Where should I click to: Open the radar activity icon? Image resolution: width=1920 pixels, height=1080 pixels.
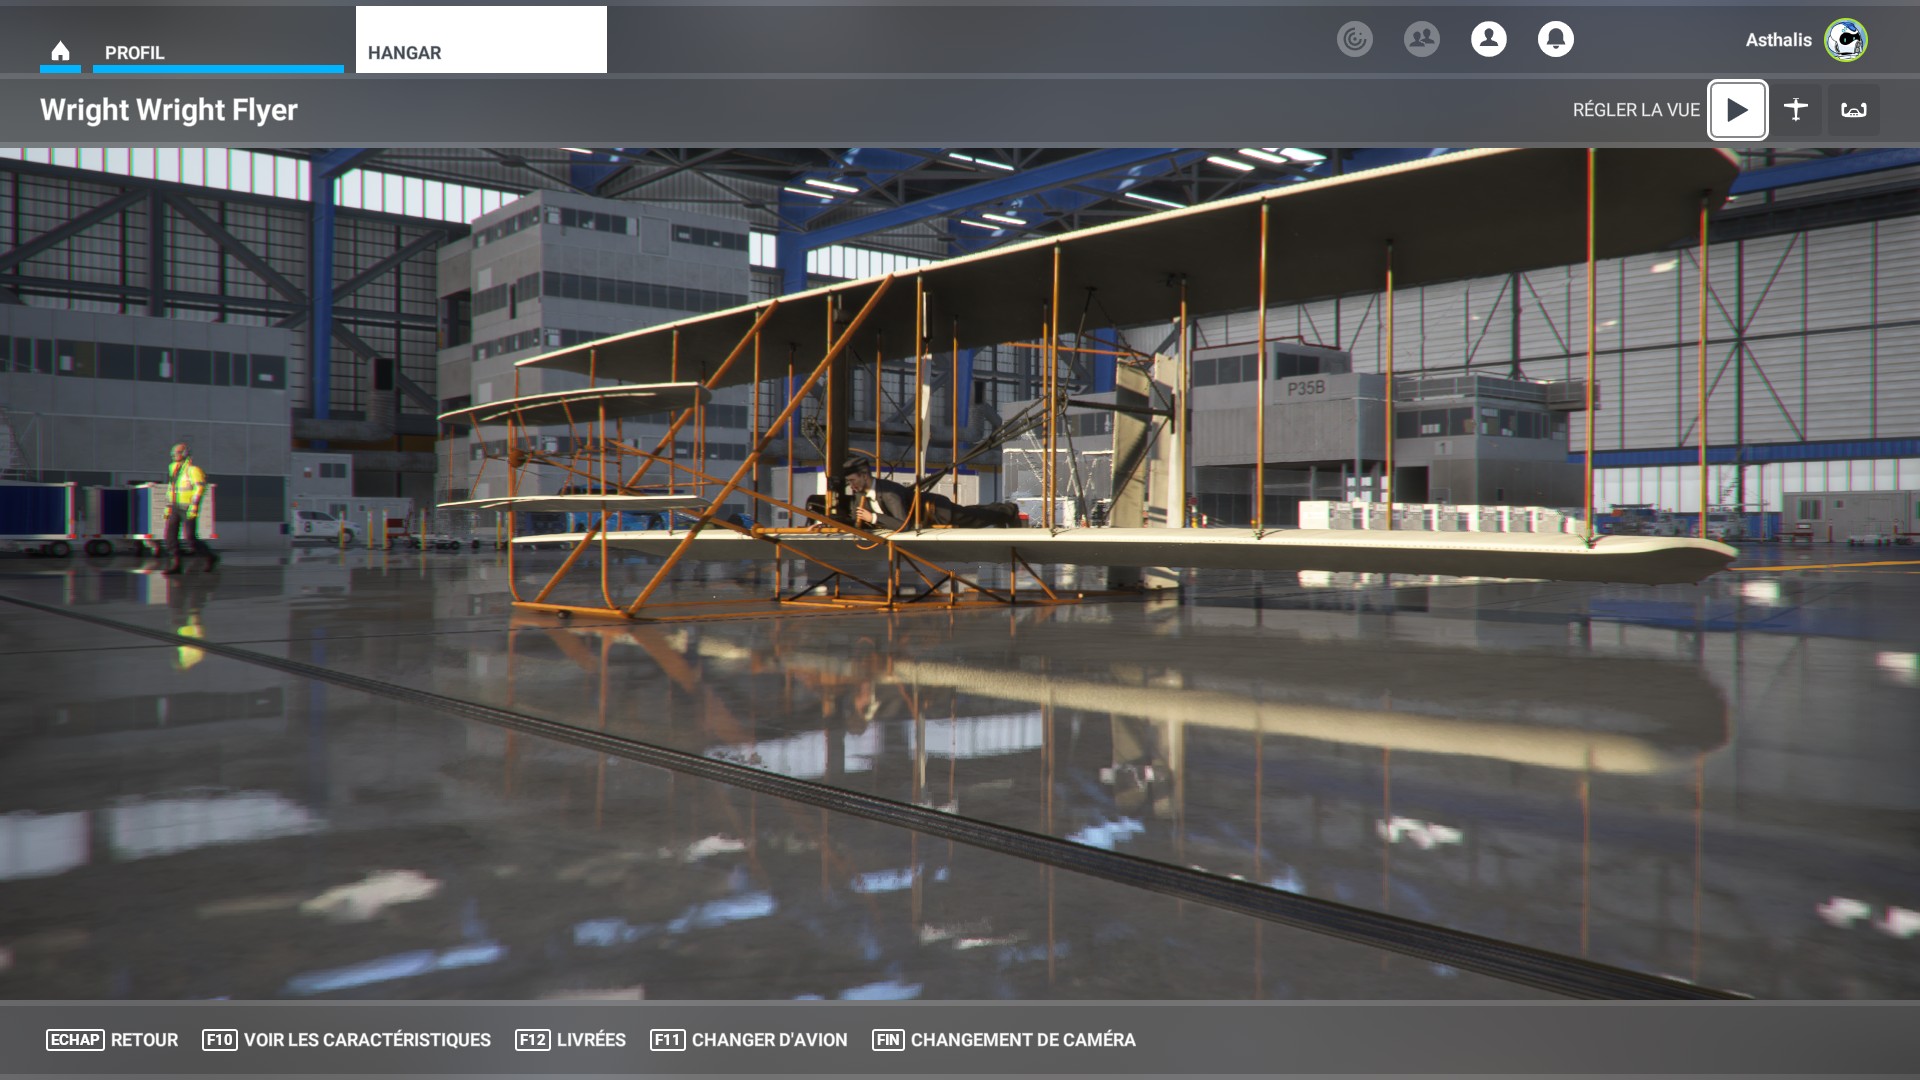pyautogui.click(x=1354, y=39)
